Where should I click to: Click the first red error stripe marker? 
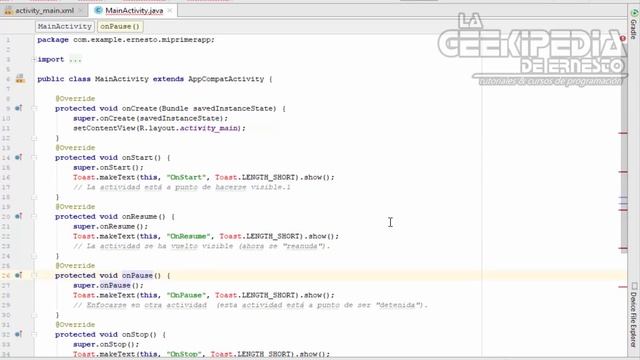pyautogui.click(x=623, y=133)
